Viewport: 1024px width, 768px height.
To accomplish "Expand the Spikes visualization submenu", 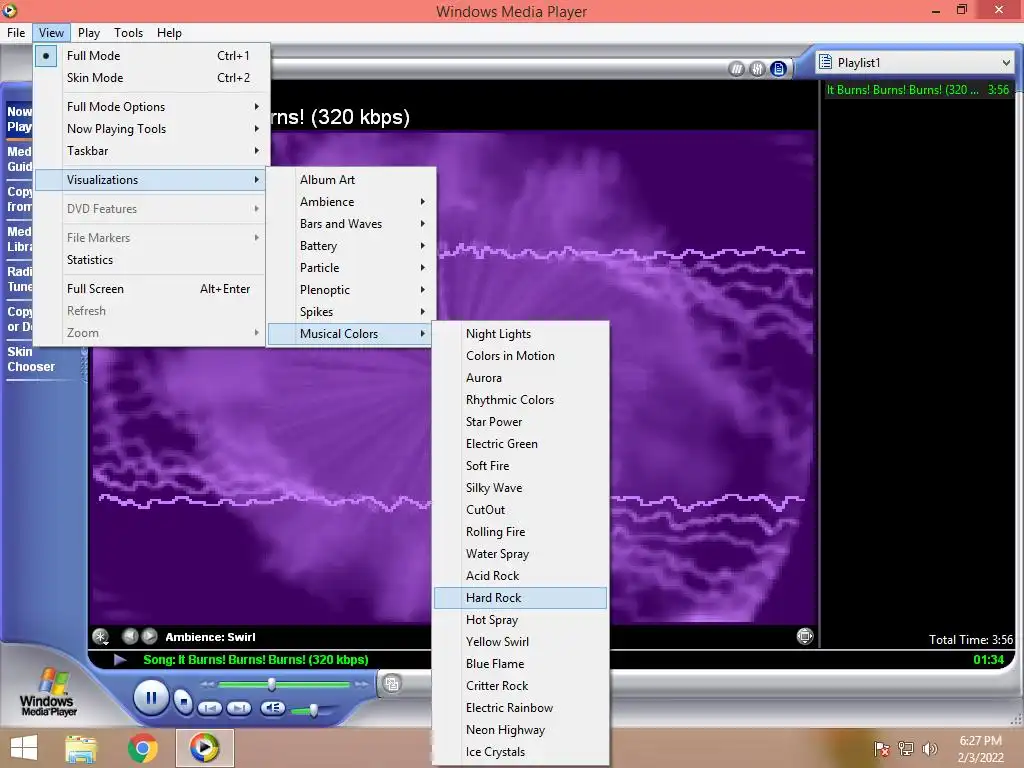I will 351,312.
